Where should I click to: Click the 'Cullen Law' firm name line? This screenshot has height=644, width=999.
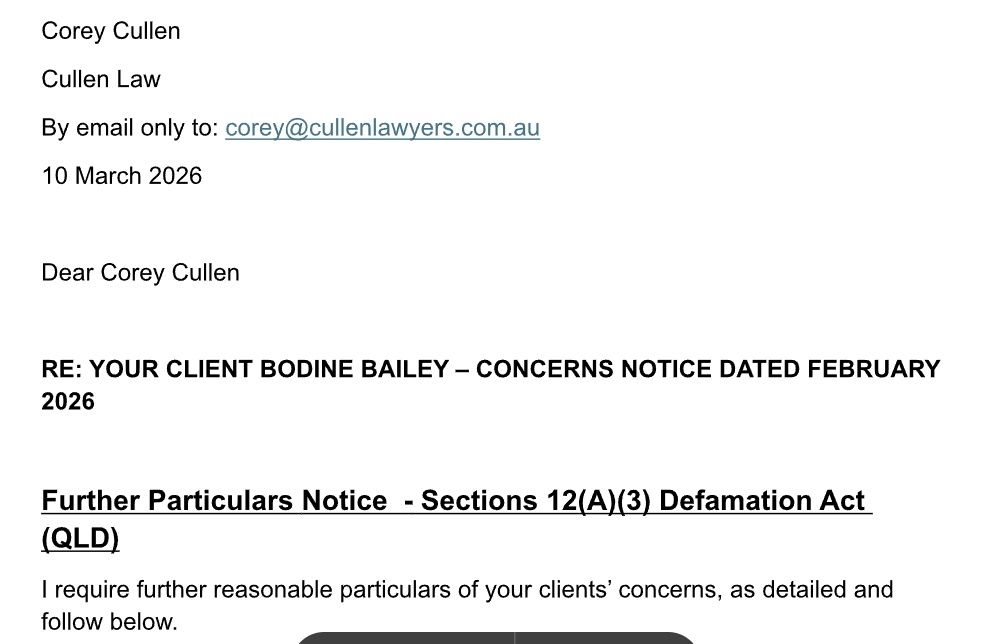pyautogui.click(x=101, y=79)
